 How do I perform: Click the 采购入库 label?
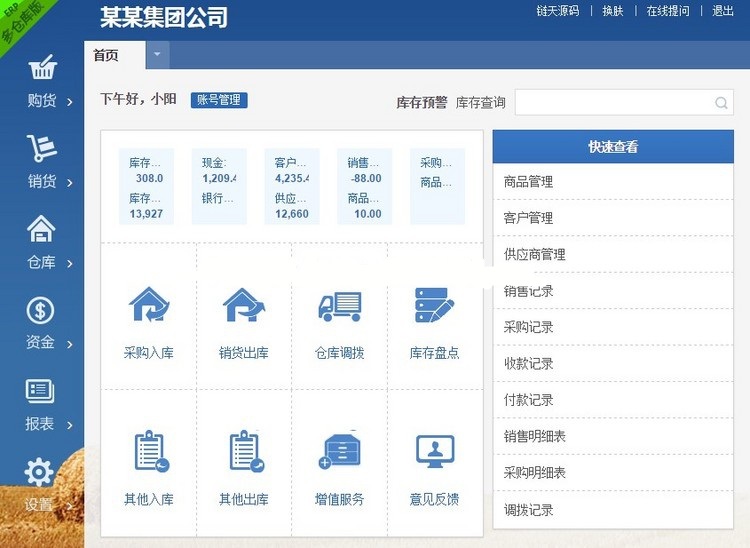[149, 353]
